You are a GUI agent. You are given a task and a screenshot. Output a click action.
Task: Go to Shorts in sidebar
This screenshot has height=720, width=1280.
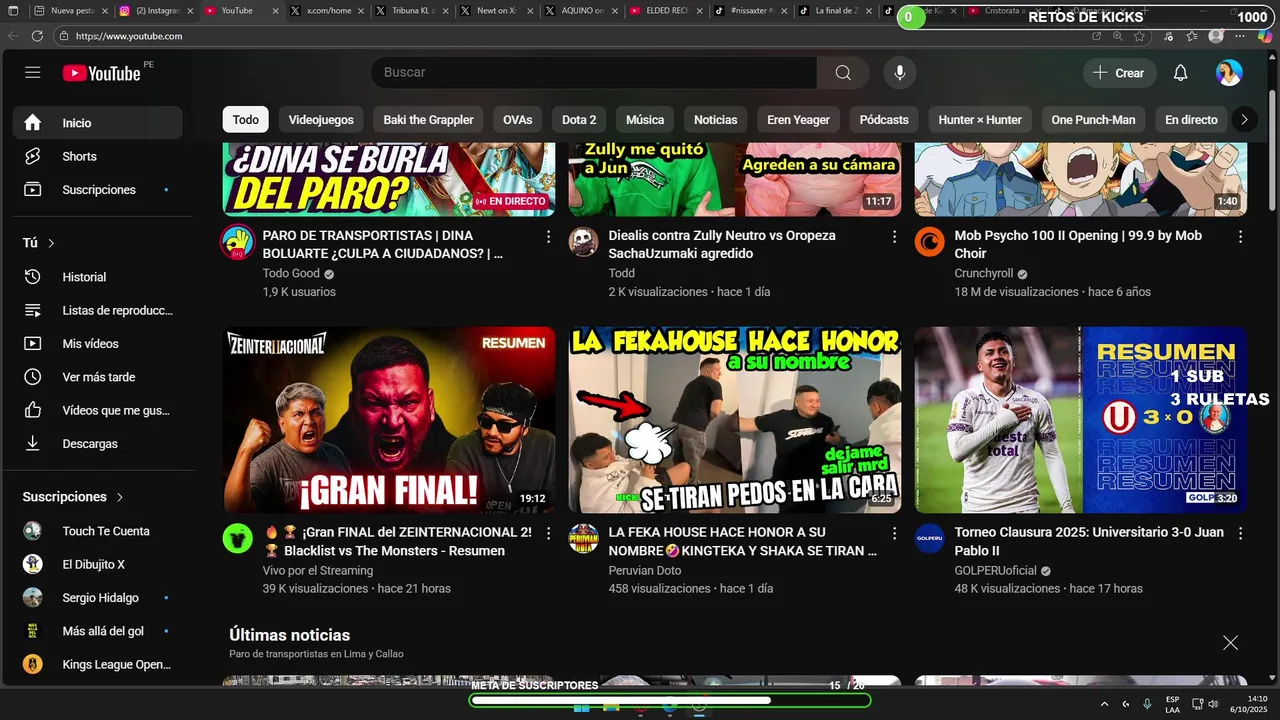pyautogui.click(x=98, y=156)
